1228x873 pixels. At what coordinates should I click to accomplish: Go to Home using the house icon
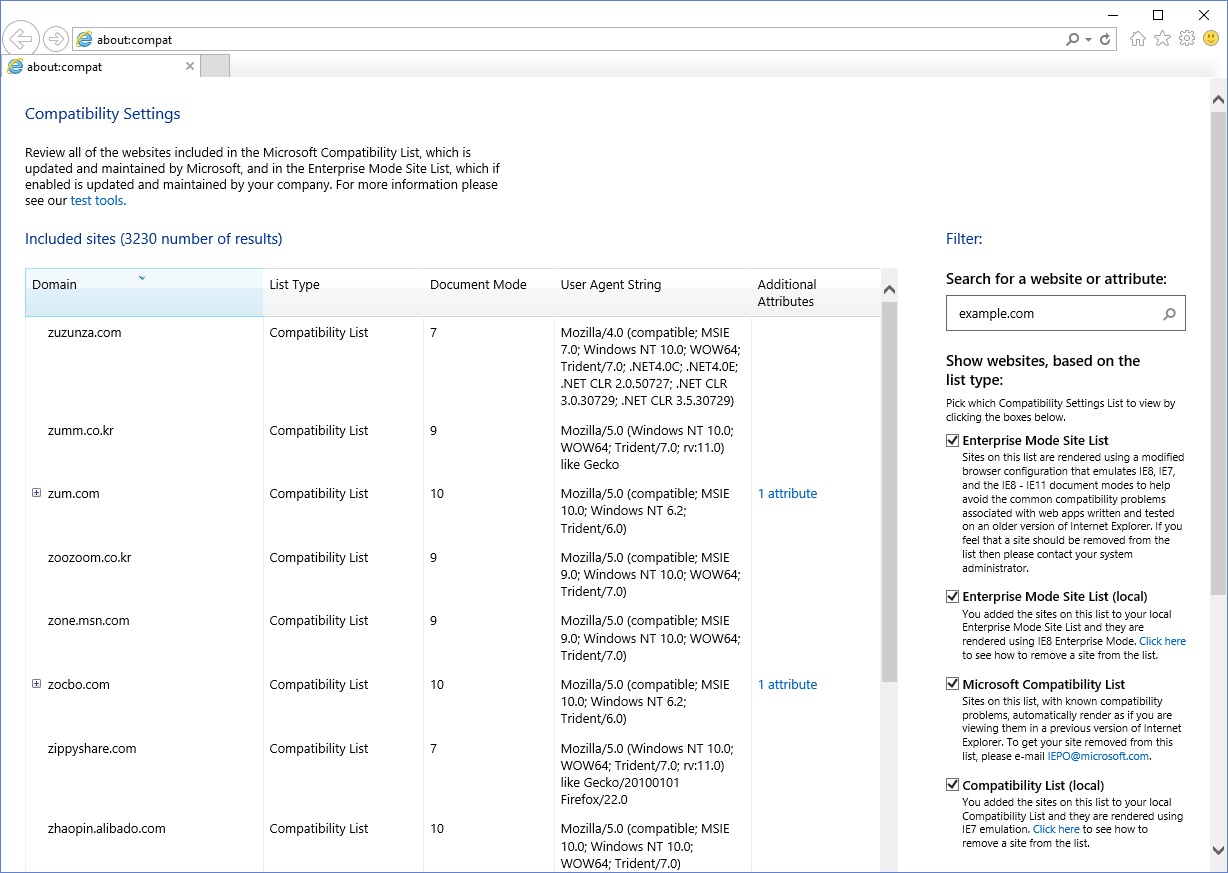[1137, 39]
